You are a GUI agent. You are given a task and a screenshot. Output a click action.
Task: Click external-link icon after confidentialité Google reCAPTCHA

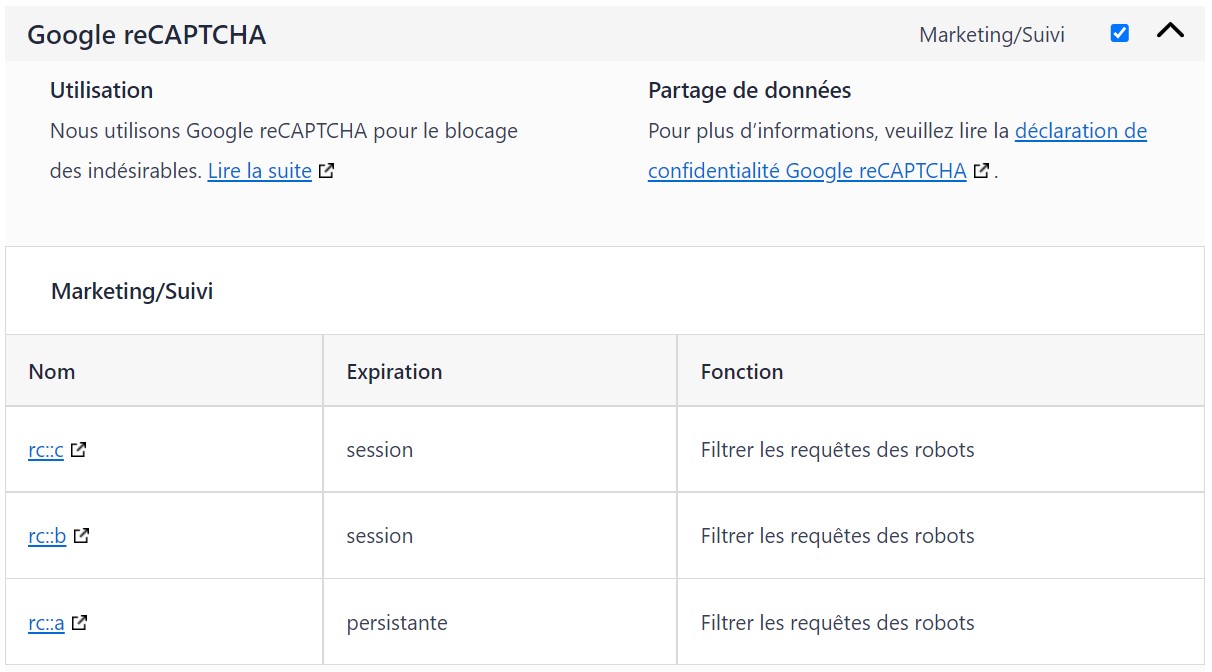981,171
